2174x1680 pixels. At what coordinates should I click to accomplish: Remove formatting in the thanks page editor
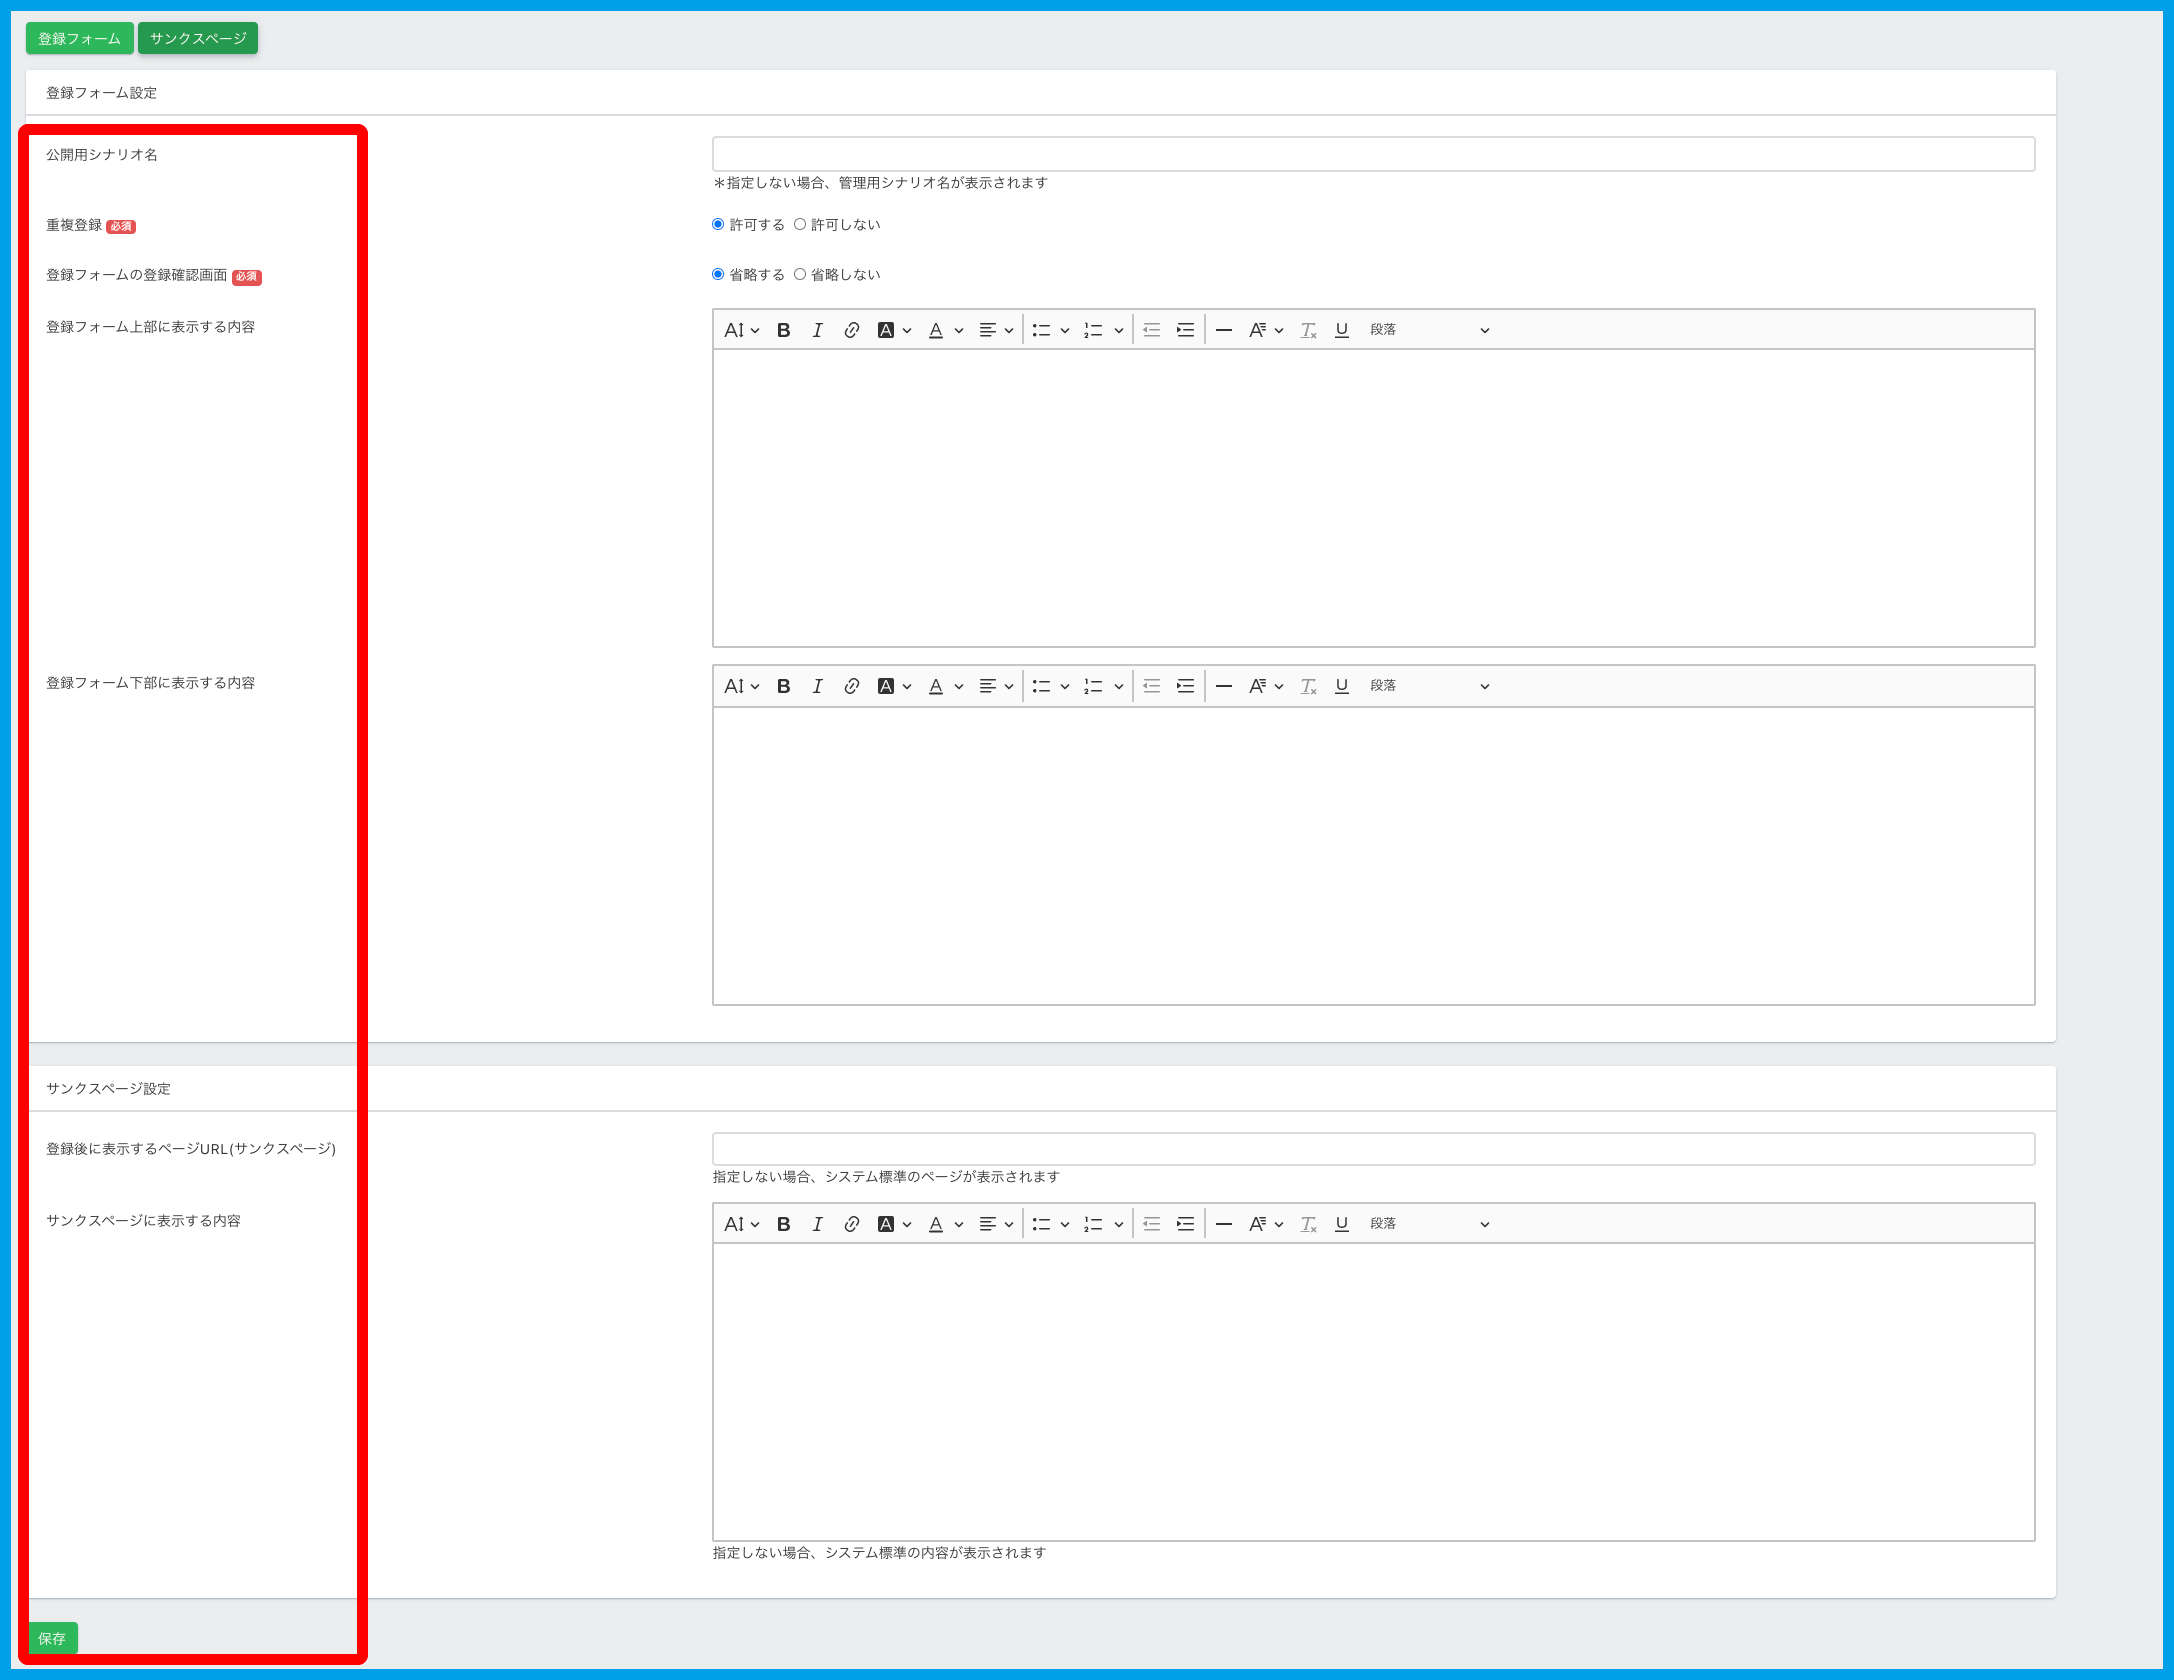click(x=1308, y=1224)
